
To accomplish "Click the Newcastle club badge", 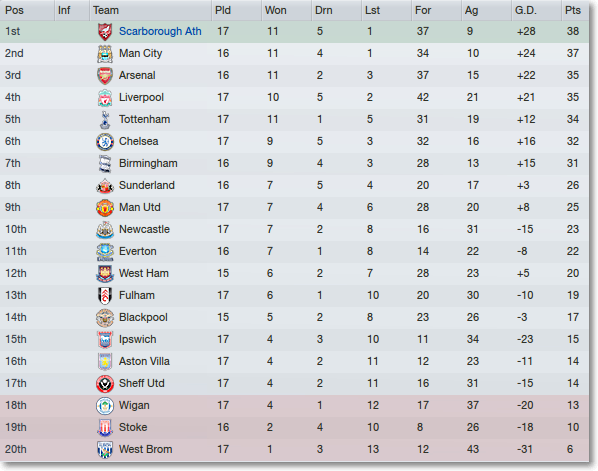I will point(105,230).
